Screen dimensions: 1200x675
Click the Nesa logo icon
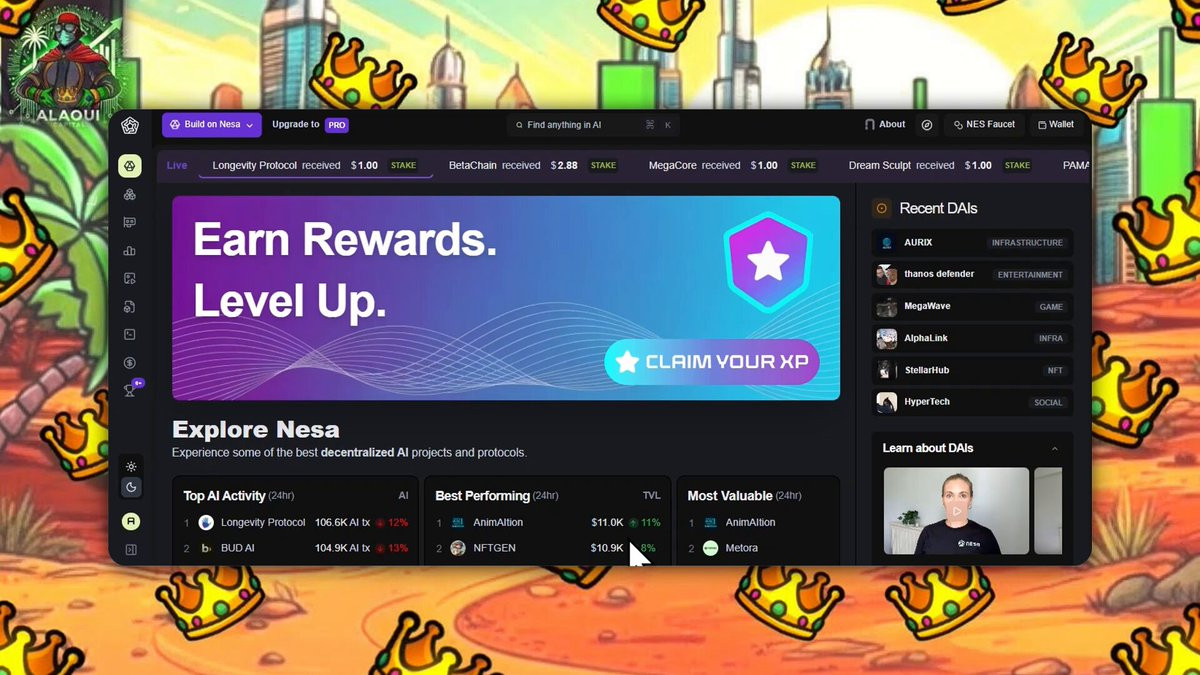click(130, 125)
